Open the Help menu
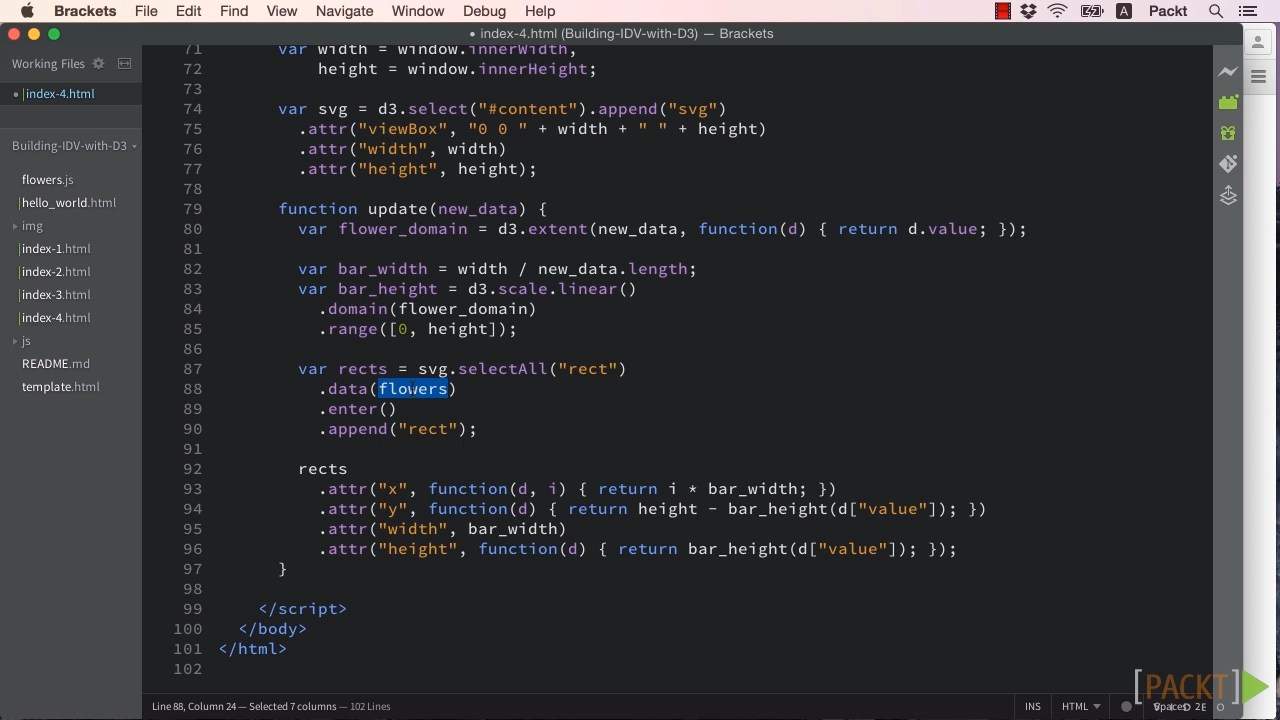This screenshot has height=720, width=1280. [540, 11]
